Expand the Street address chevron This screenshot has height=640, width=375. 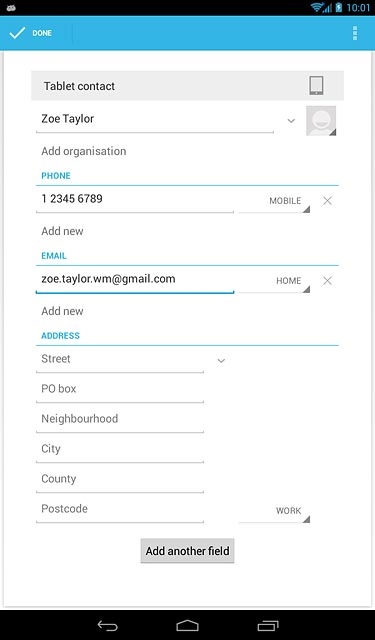221,361
